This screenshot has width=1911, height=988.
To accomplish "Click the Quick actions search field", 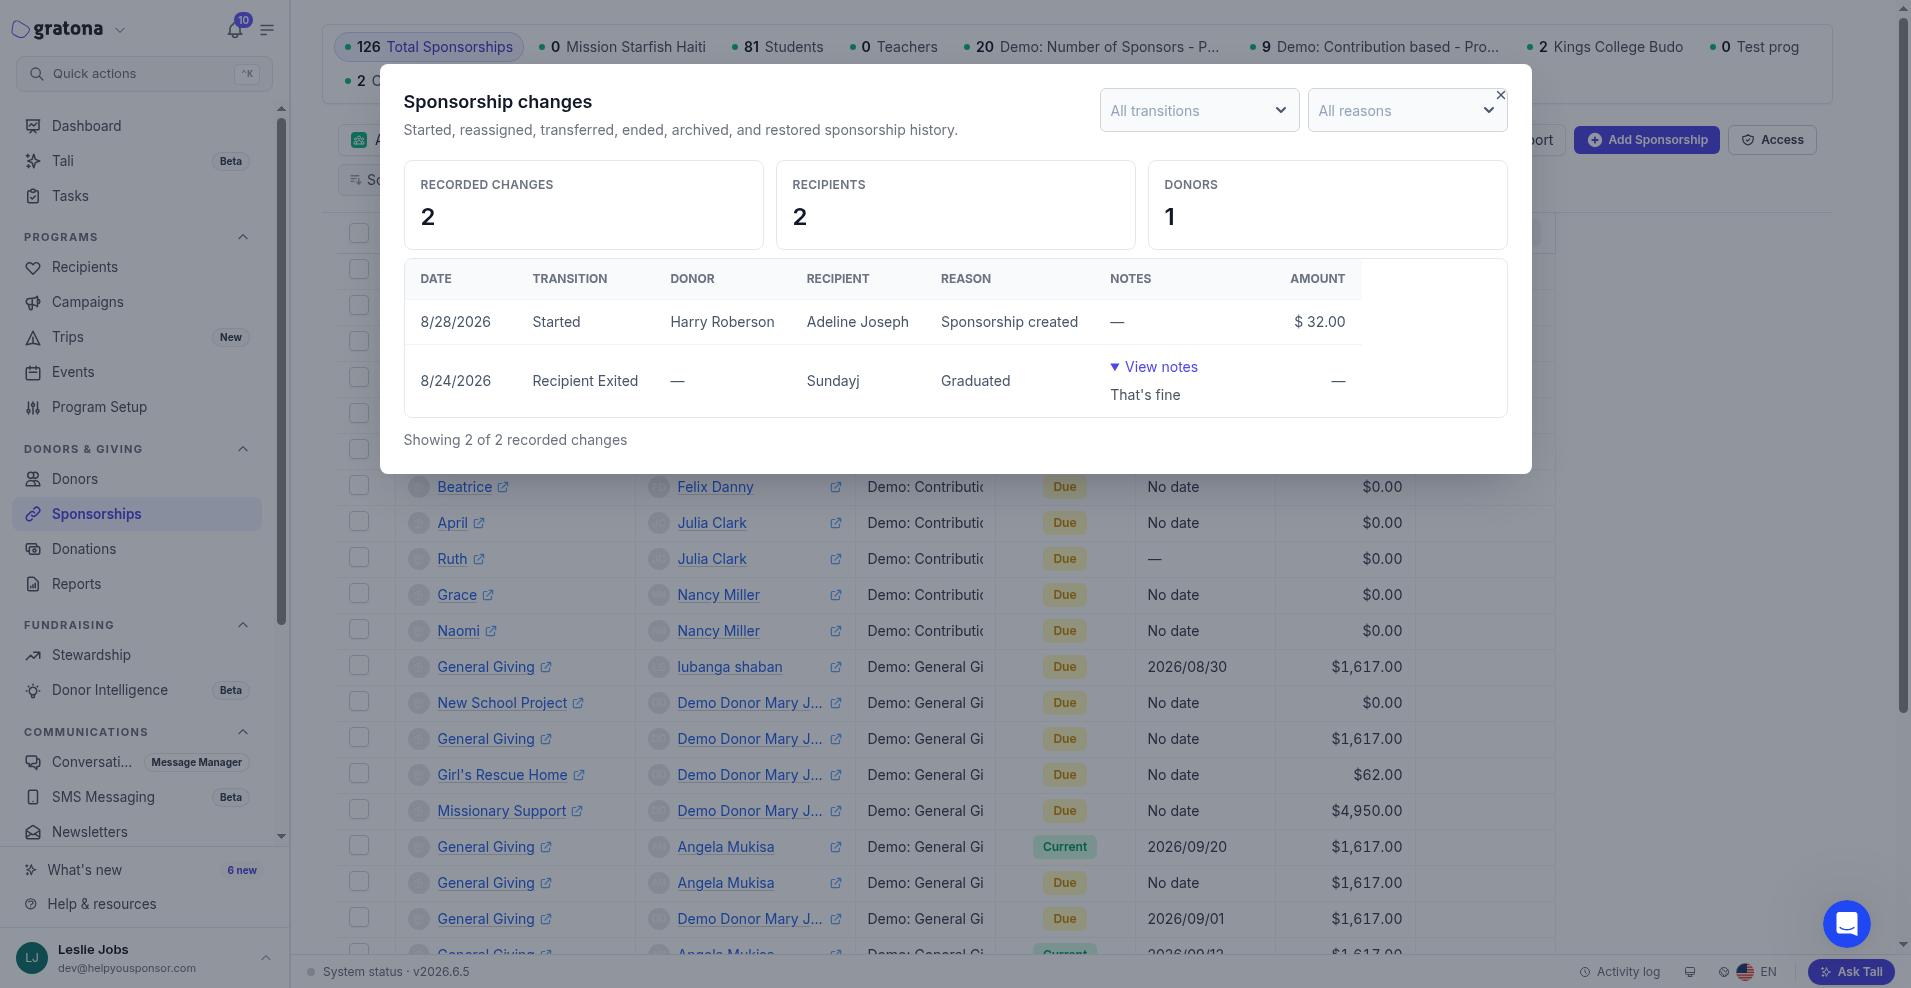I will point(144,74).
